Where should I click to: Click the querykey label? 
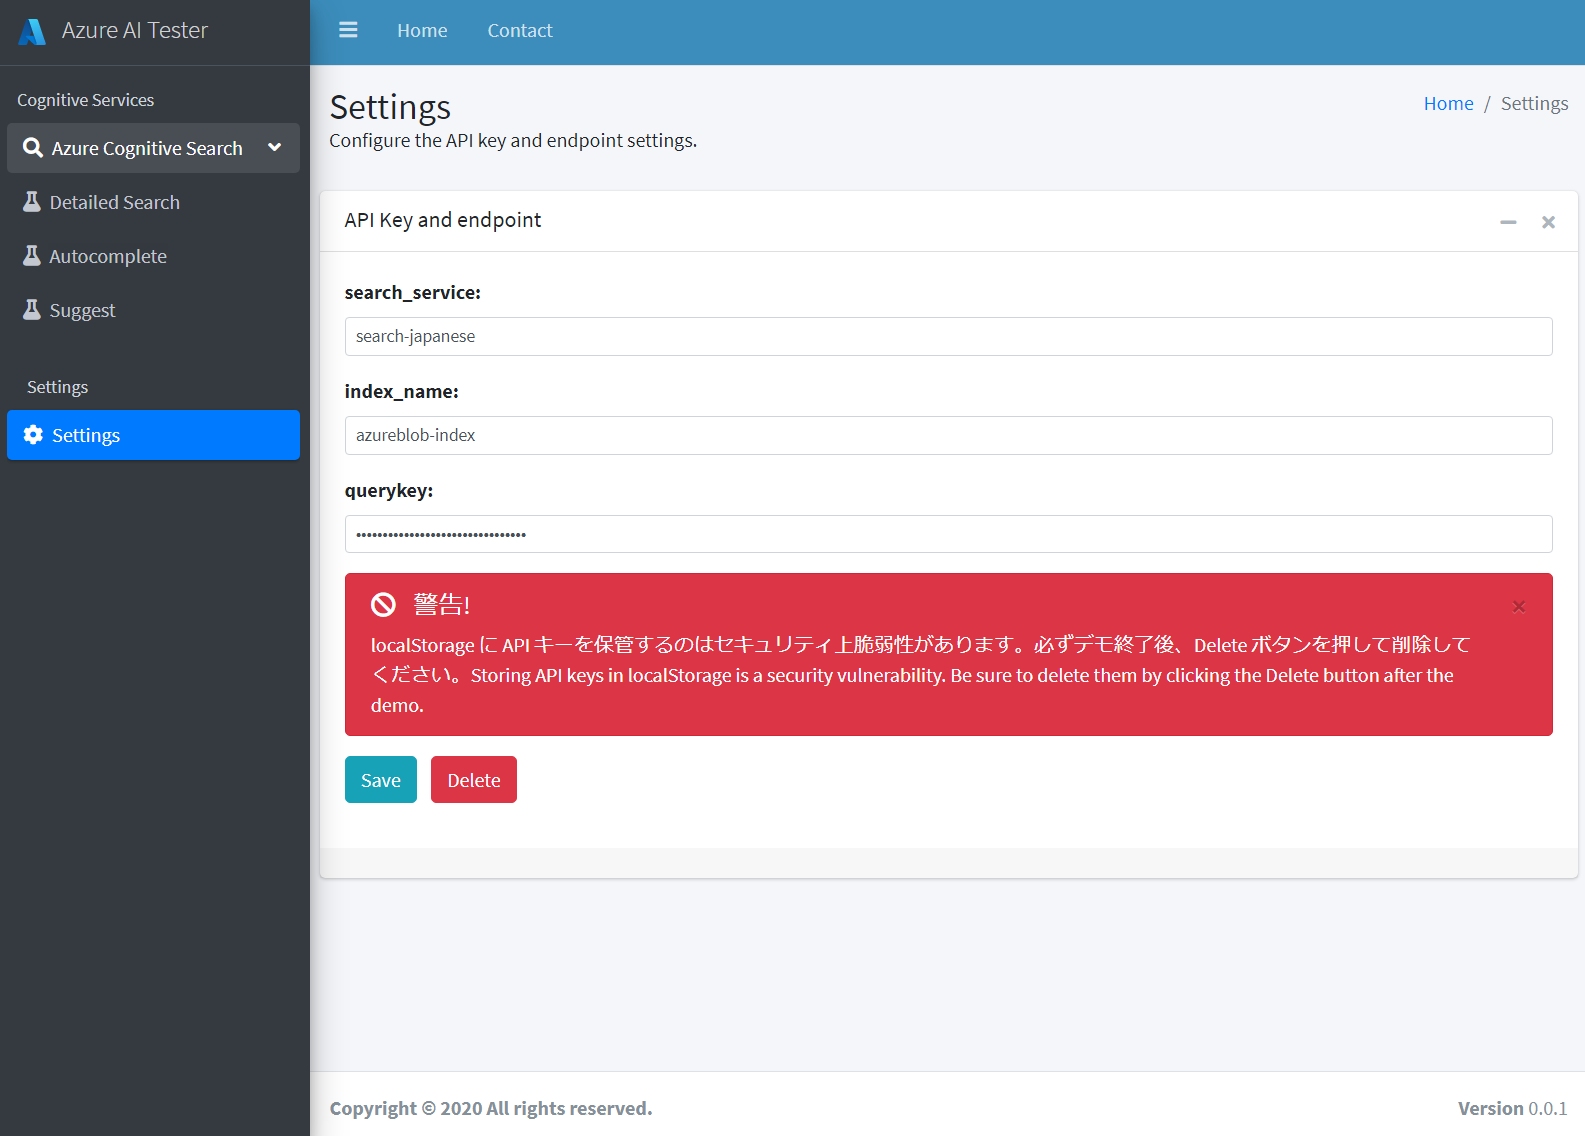pyautogui.click(x=389, y=490)
